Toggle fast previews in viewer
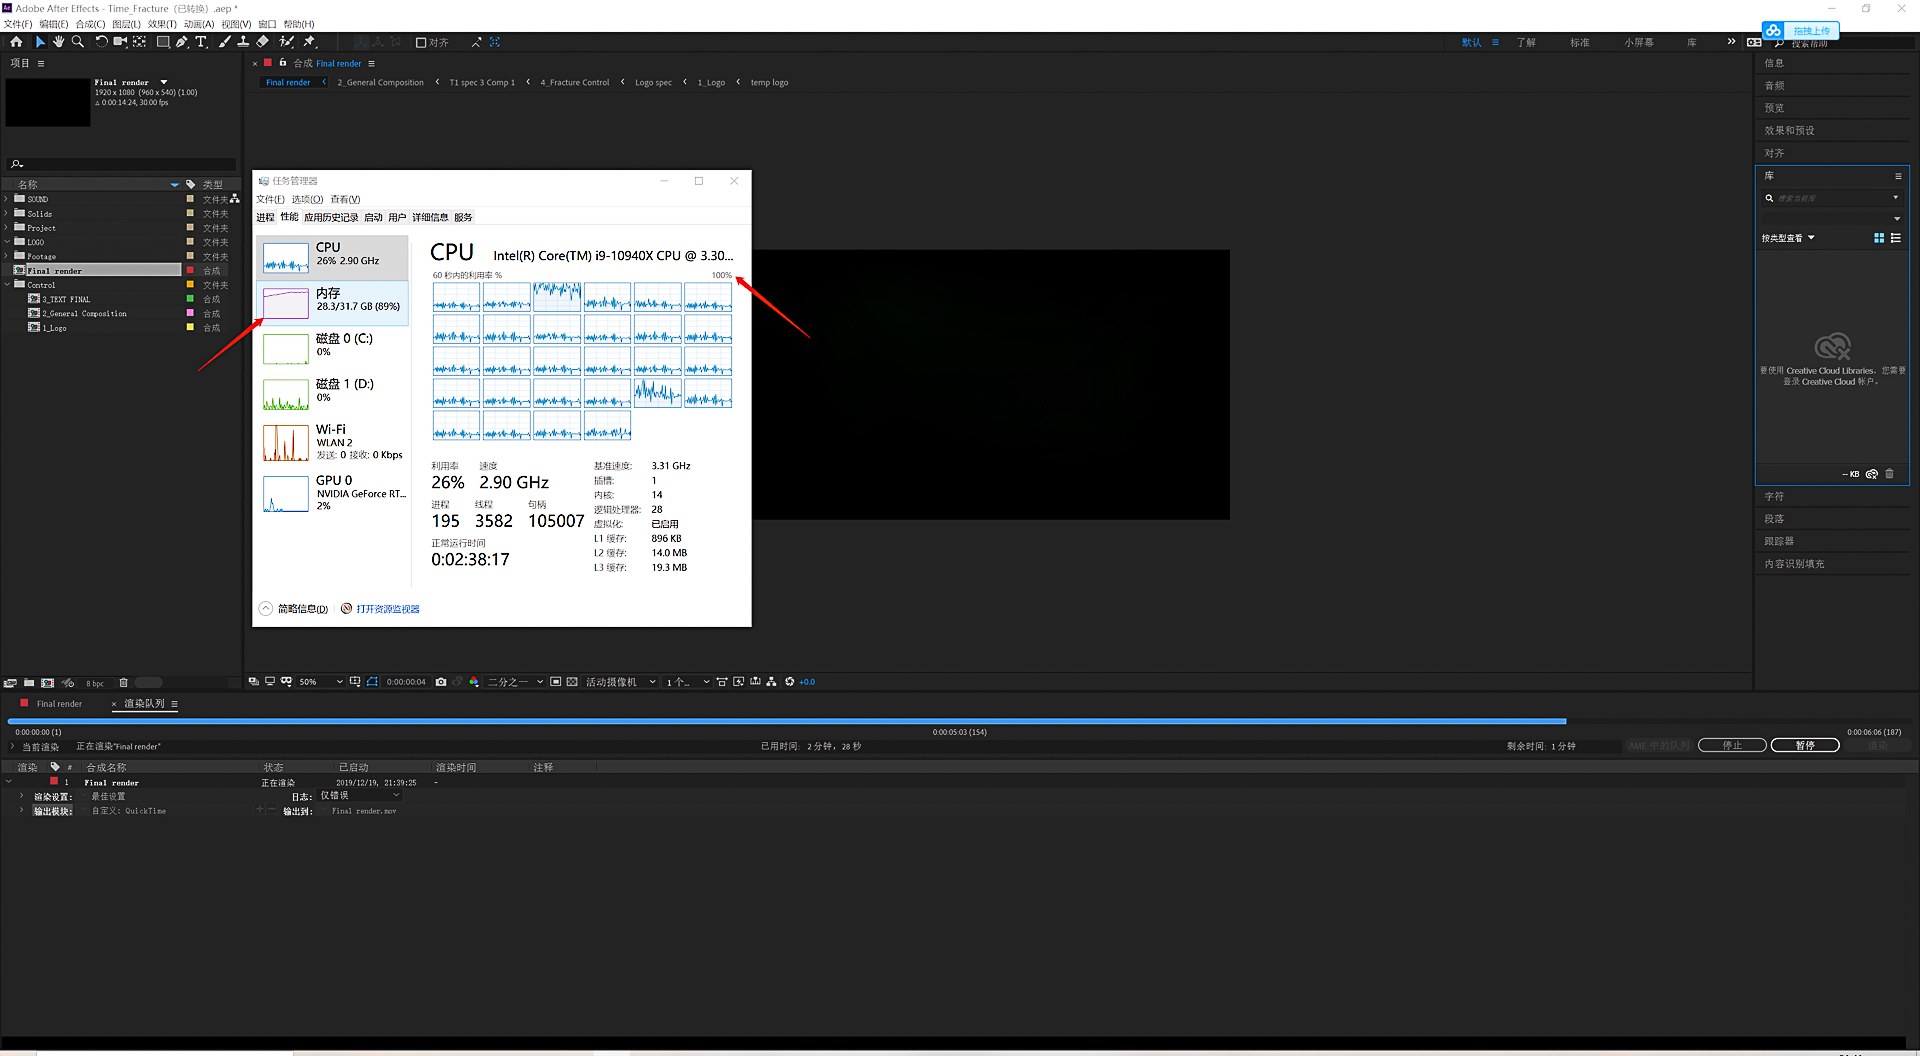Image resolution: width=1920 pixels, height=1056 pixels. pos(739,682)
